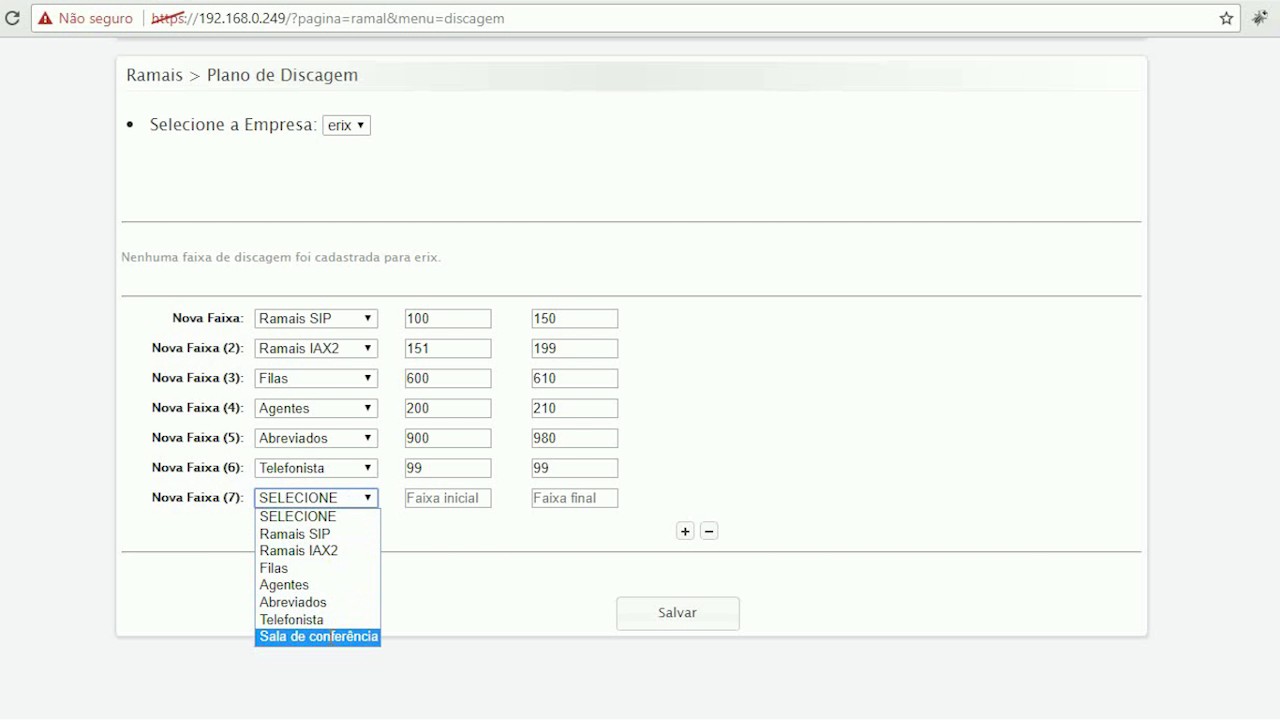
Task: Click the Telefonista row end field with 99
Action: click(575, 468)
